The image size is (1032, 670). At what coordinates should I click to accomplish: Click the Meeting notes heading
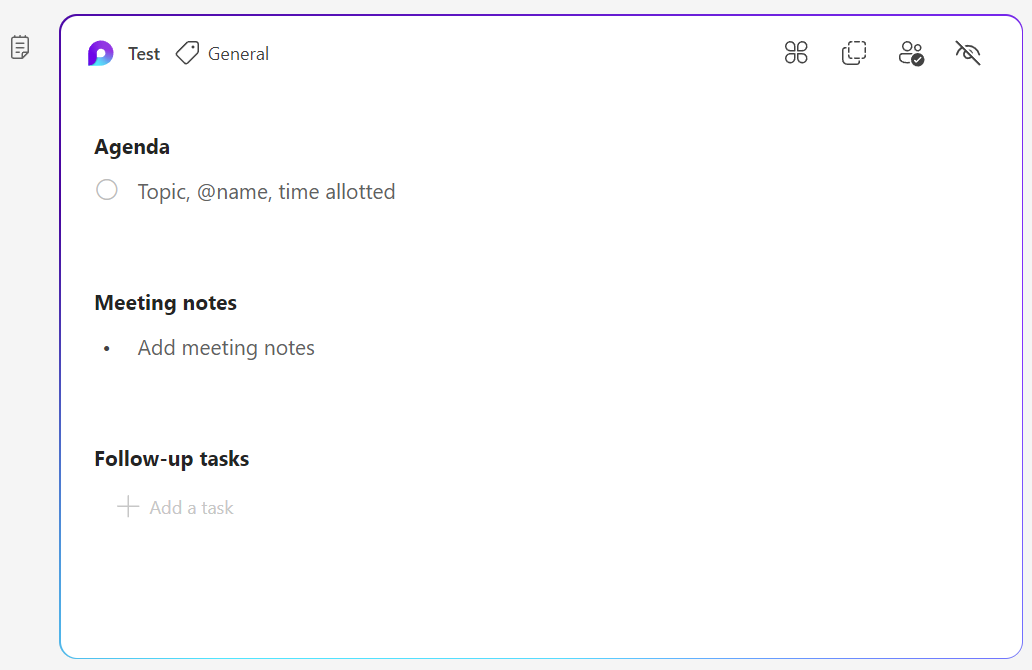165,303
